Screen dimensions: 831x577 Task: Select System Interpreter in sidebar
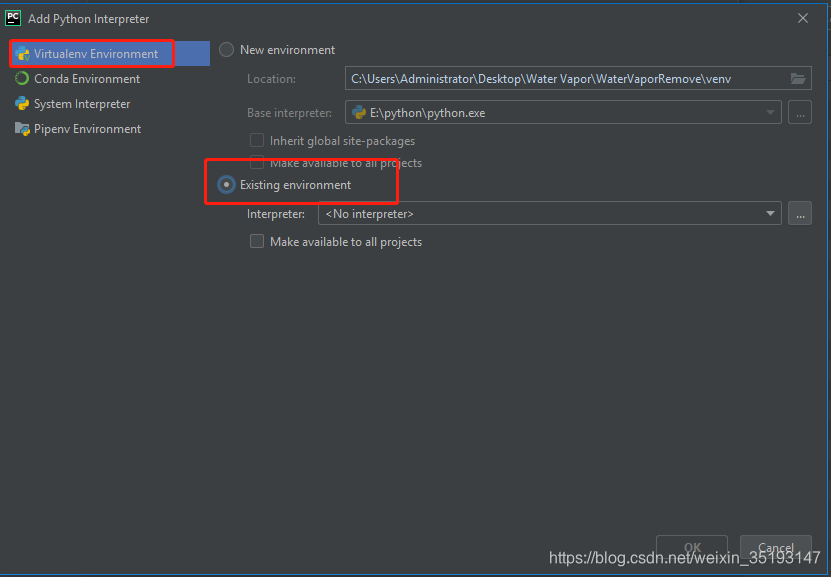[x=110, y=104]
